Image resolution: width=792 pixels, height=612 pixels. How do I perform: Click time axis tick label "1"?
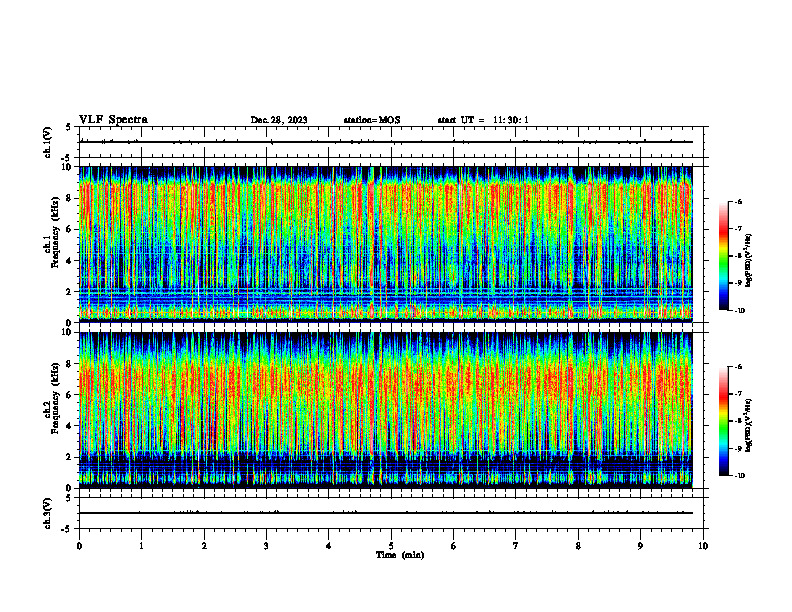141,546
